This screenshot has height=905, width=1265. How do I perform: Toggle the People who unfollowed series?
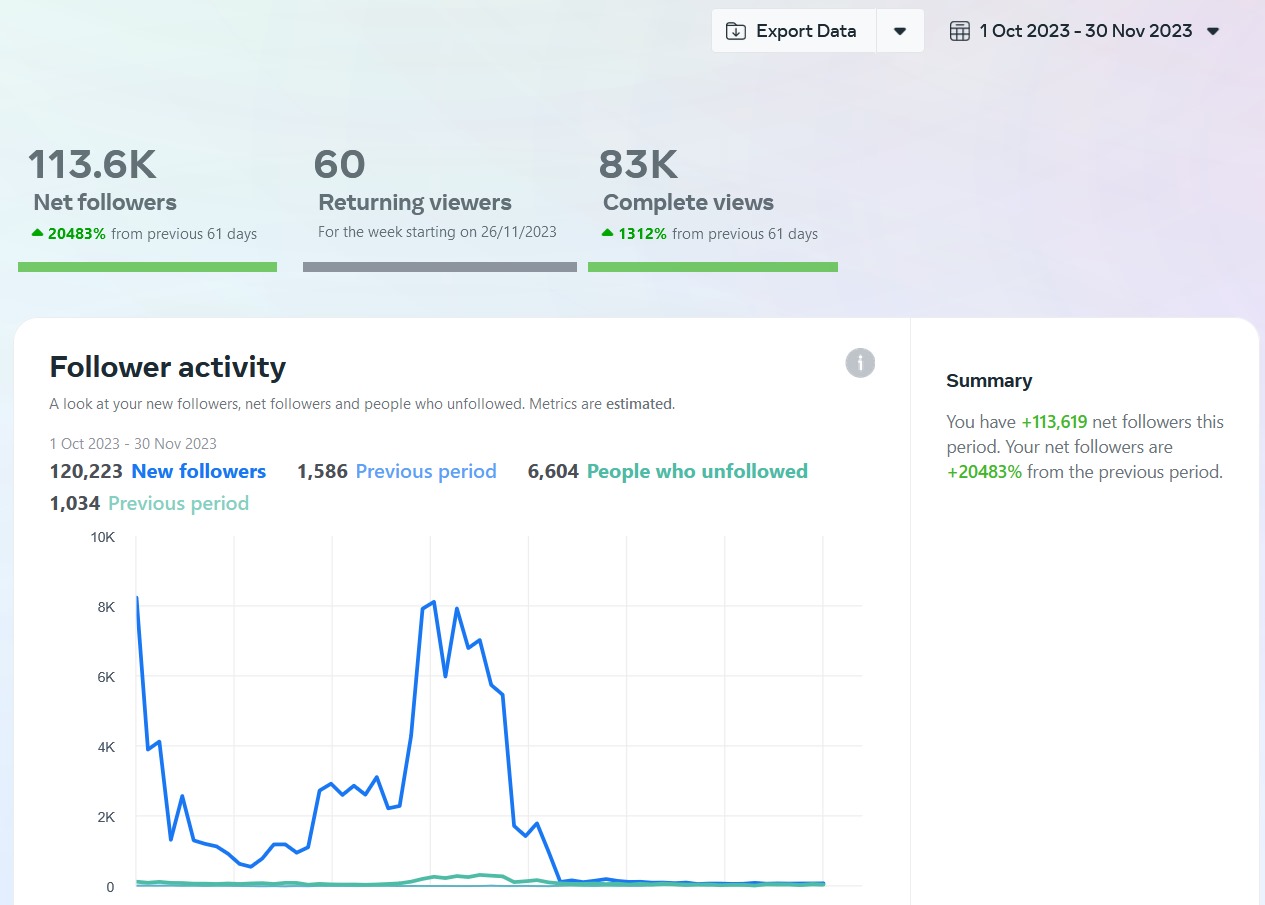point(697,471)
